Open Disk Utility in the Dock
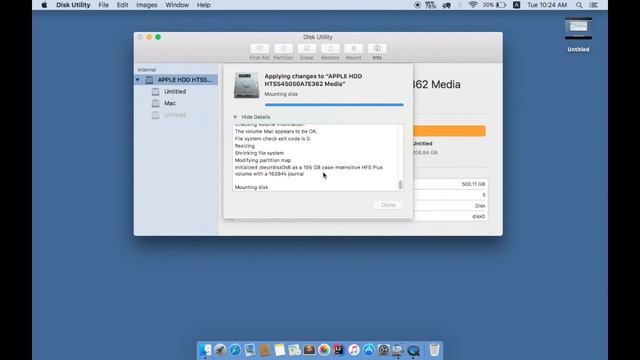The width and height of the screenshot is (640, 360). (x=398, y=350)
